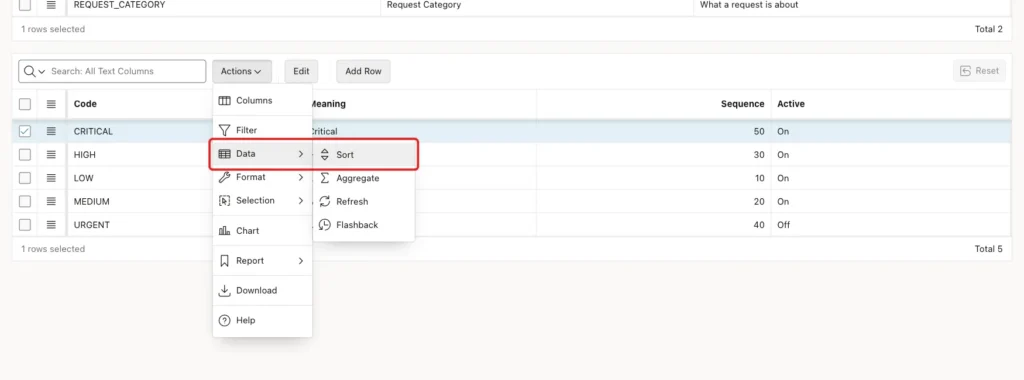Screen dimensions: 1024x380
Task: Choose Aggregate from the Data submenu
Action: 364,178
